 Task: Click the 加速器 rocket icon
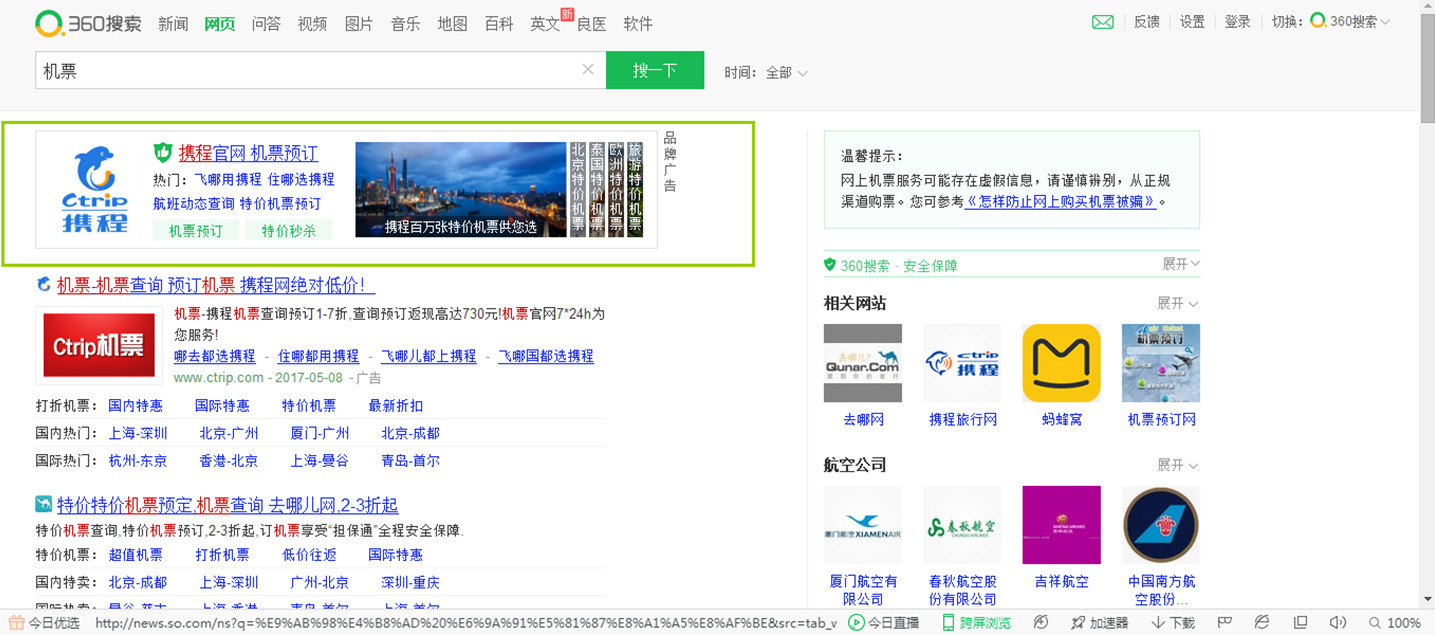[1099, 623]
